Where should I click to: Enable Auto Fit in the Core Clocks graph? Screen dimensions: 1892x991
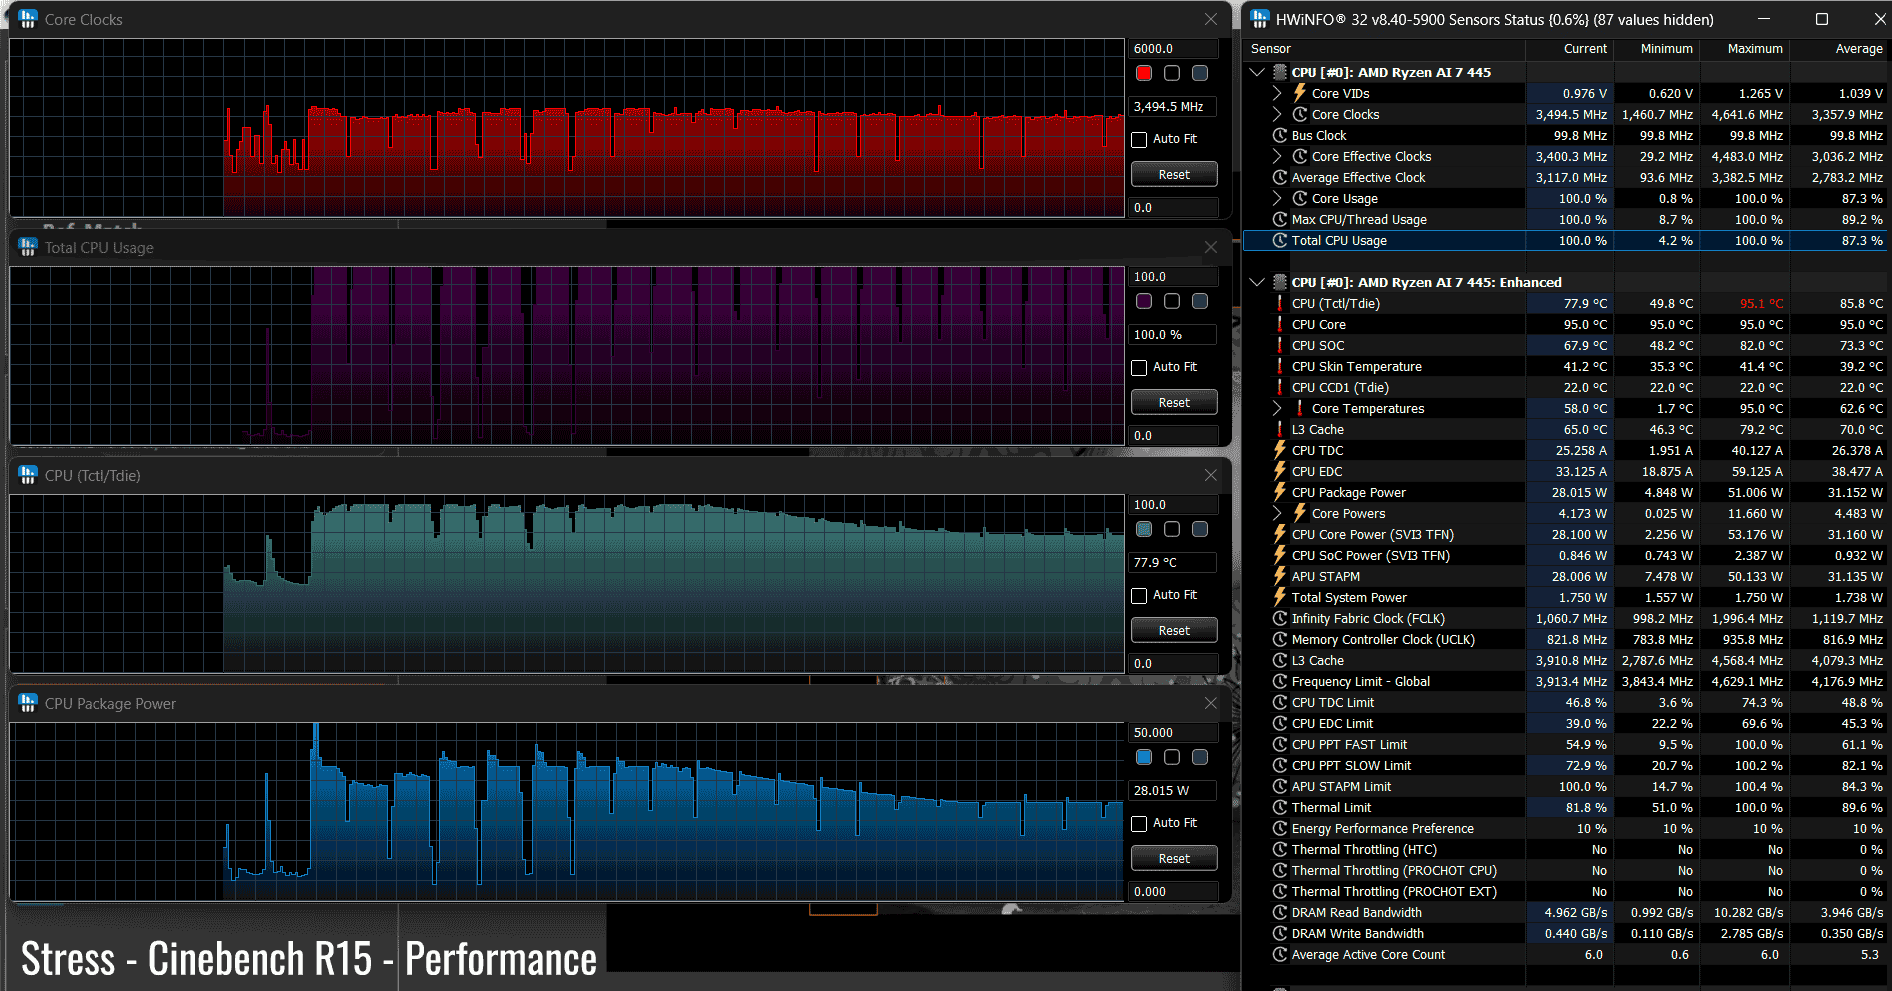[x=1139, y=139]
